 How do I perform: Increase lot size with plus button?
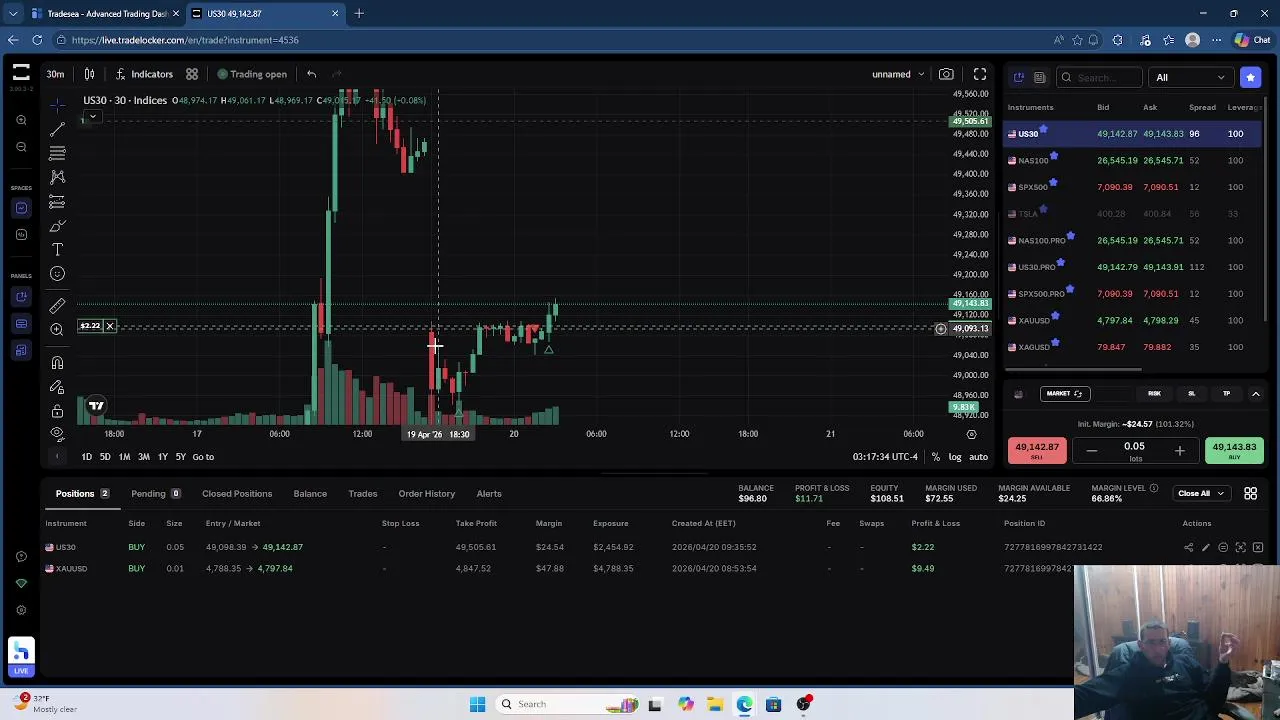click(x=1179, y=451)
